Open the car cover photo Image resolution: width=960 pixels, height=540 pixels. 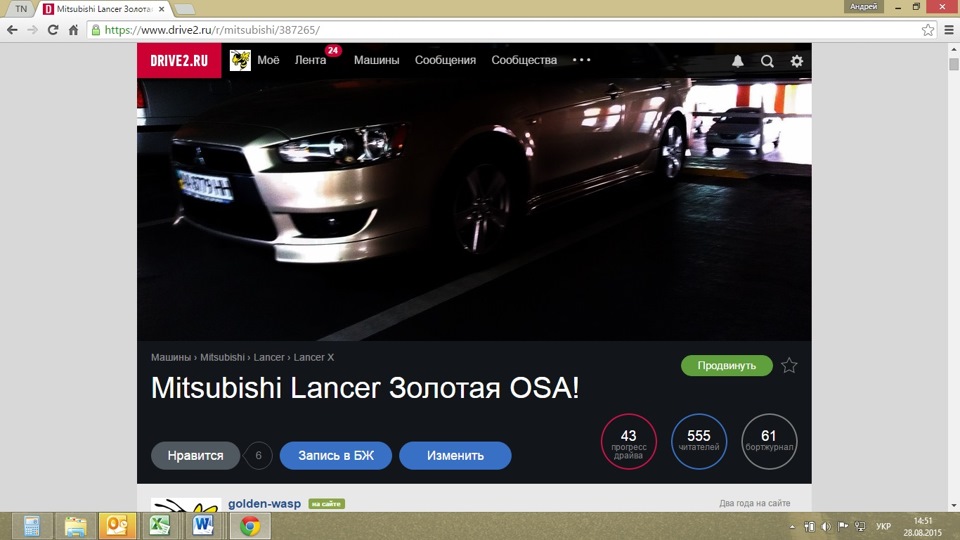click(474, 208)
